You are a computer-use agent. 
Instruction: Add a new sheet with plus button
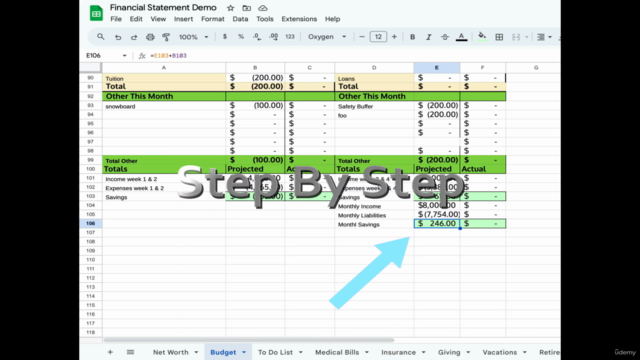pyautogui.click(x=110, y=352)
